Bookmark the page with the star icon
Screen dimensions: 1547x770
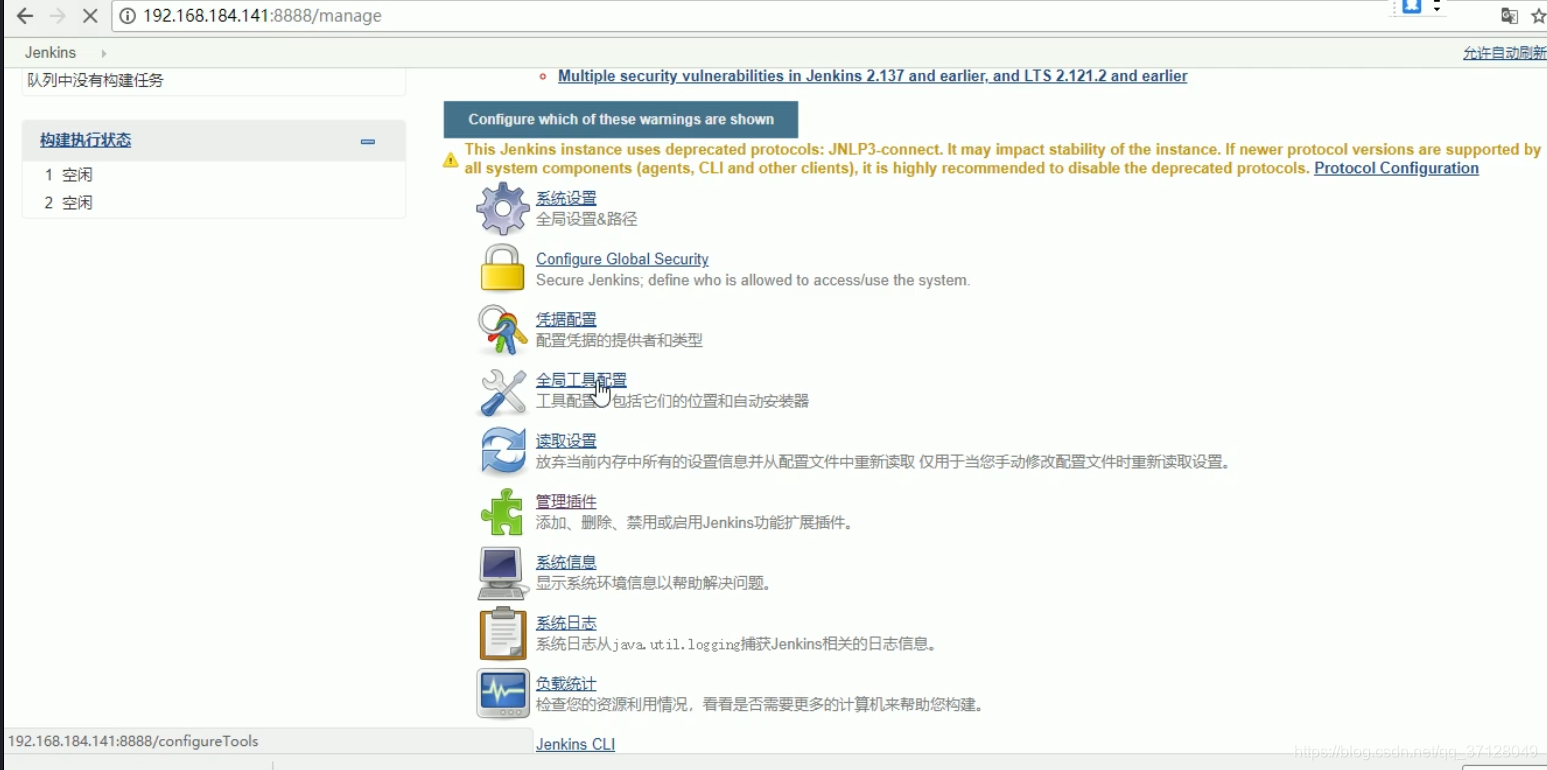1538,16
